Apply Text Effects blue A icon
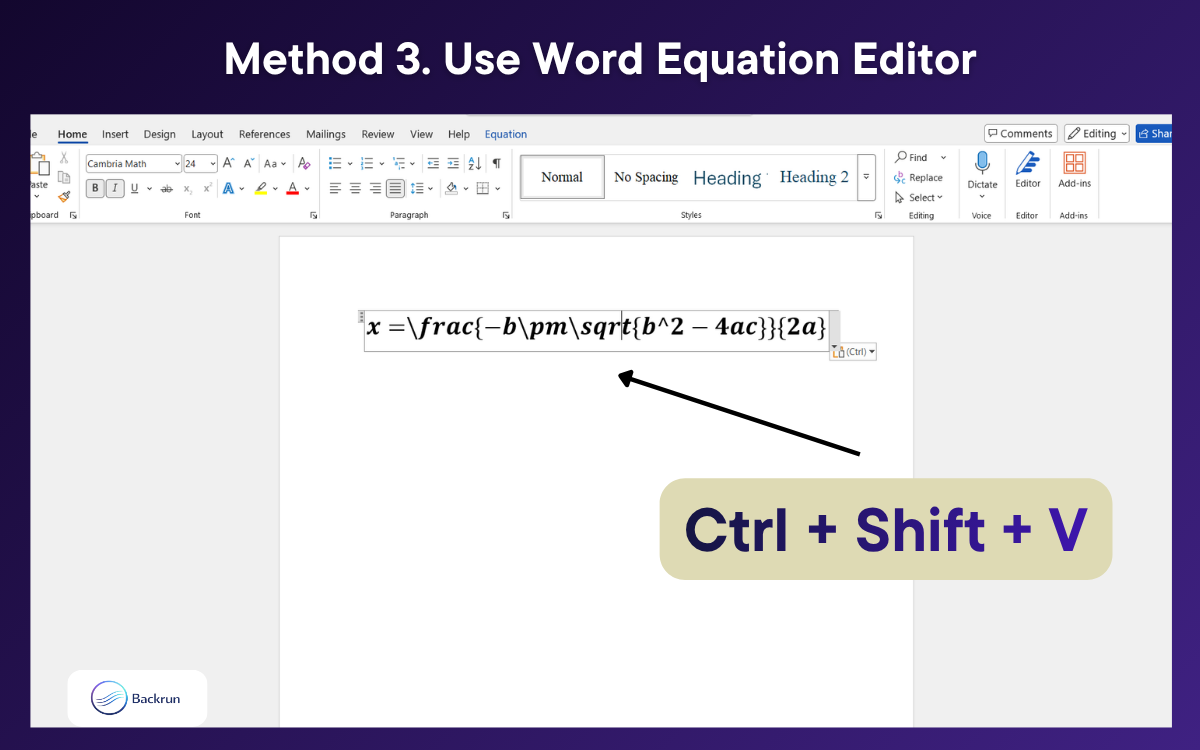Viewport: 1200px width, 750px height. tap(228, 188)
